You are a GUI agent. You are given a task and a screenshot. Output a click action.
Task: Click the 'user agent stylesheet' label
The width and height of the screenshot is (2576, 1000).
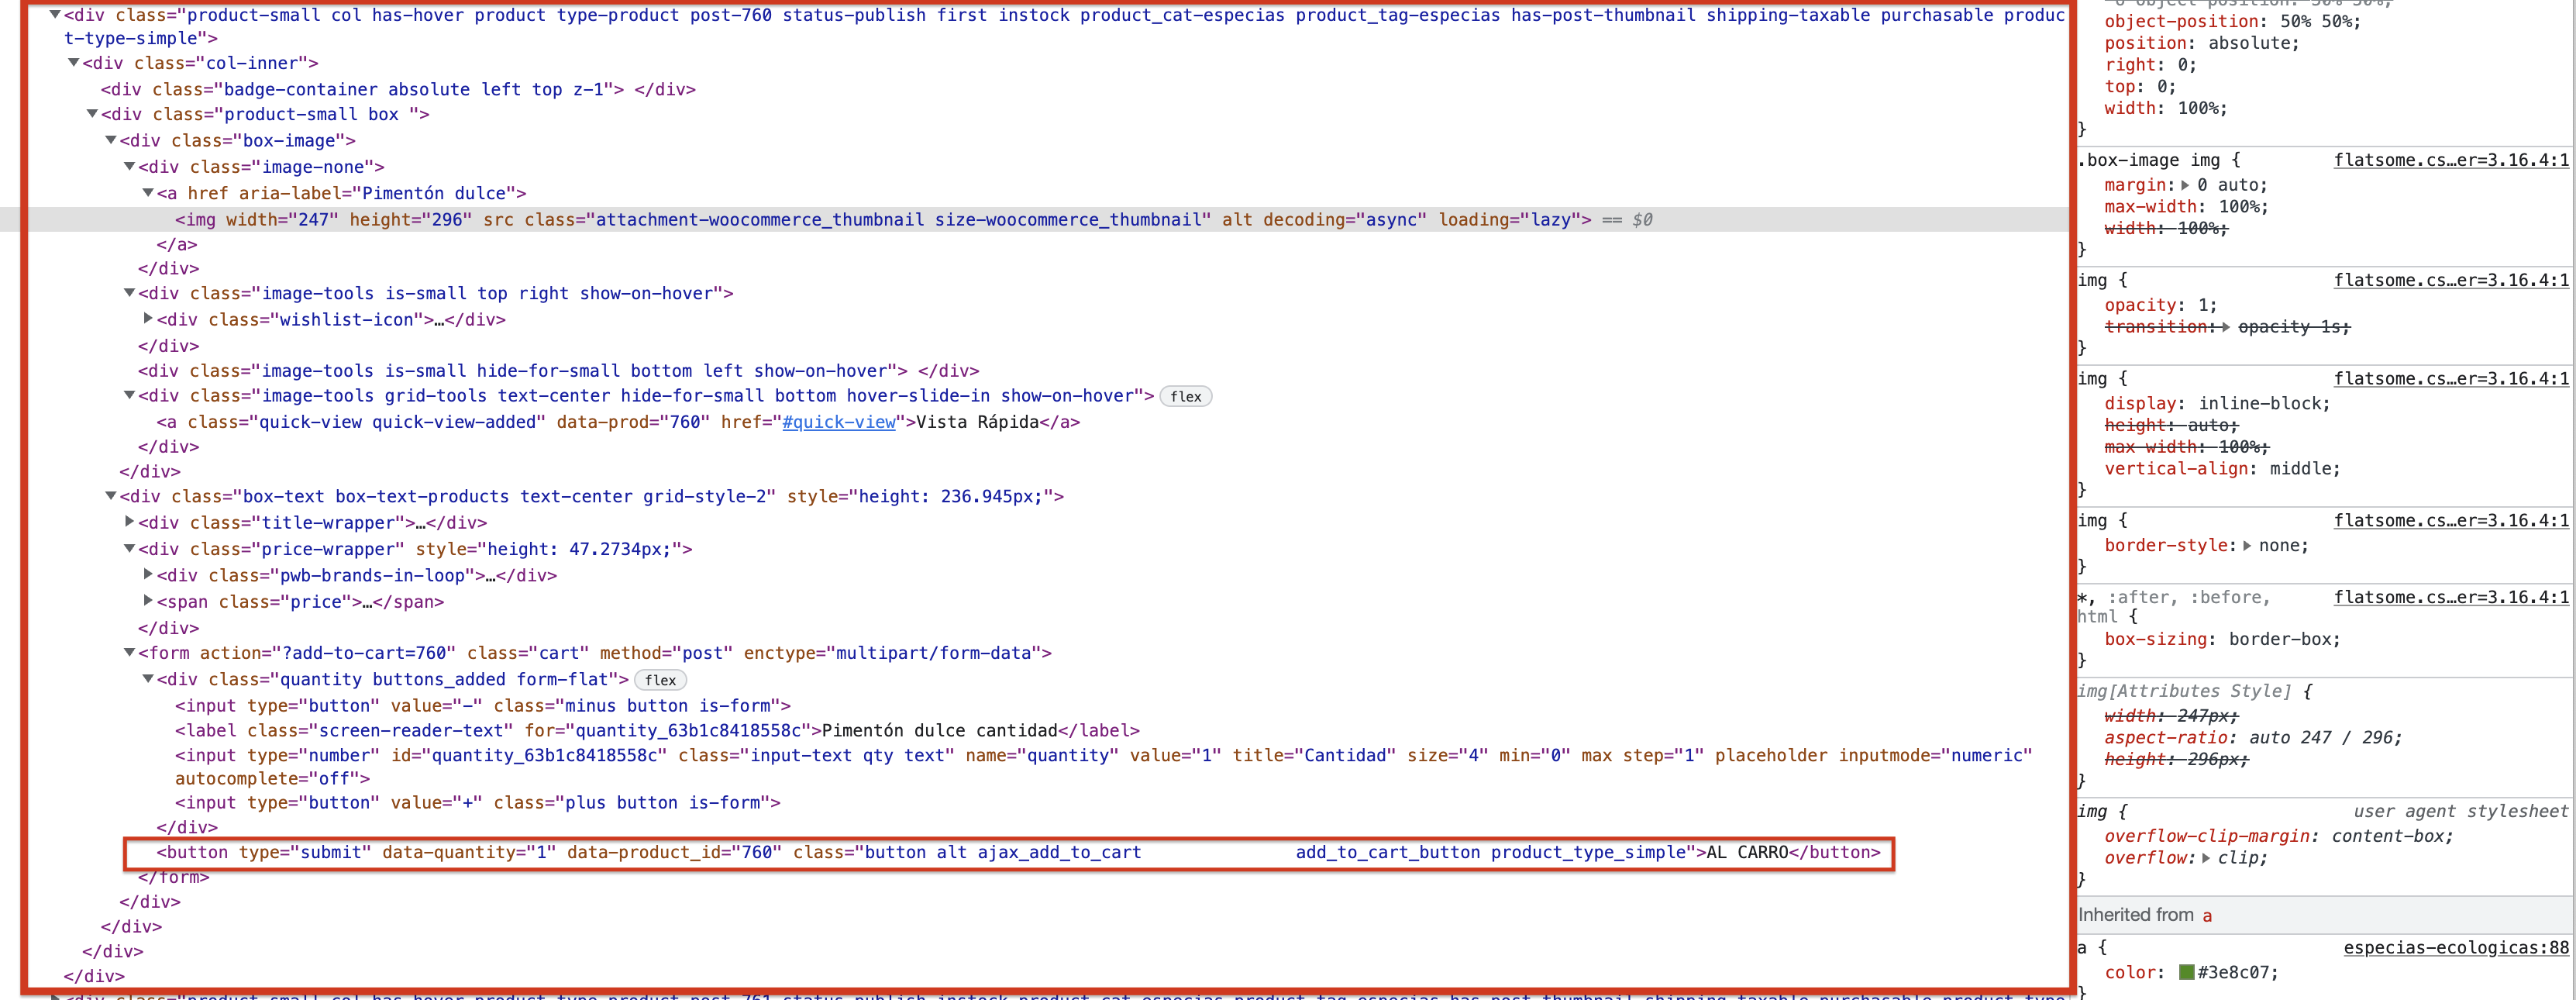pos(2460,811)
